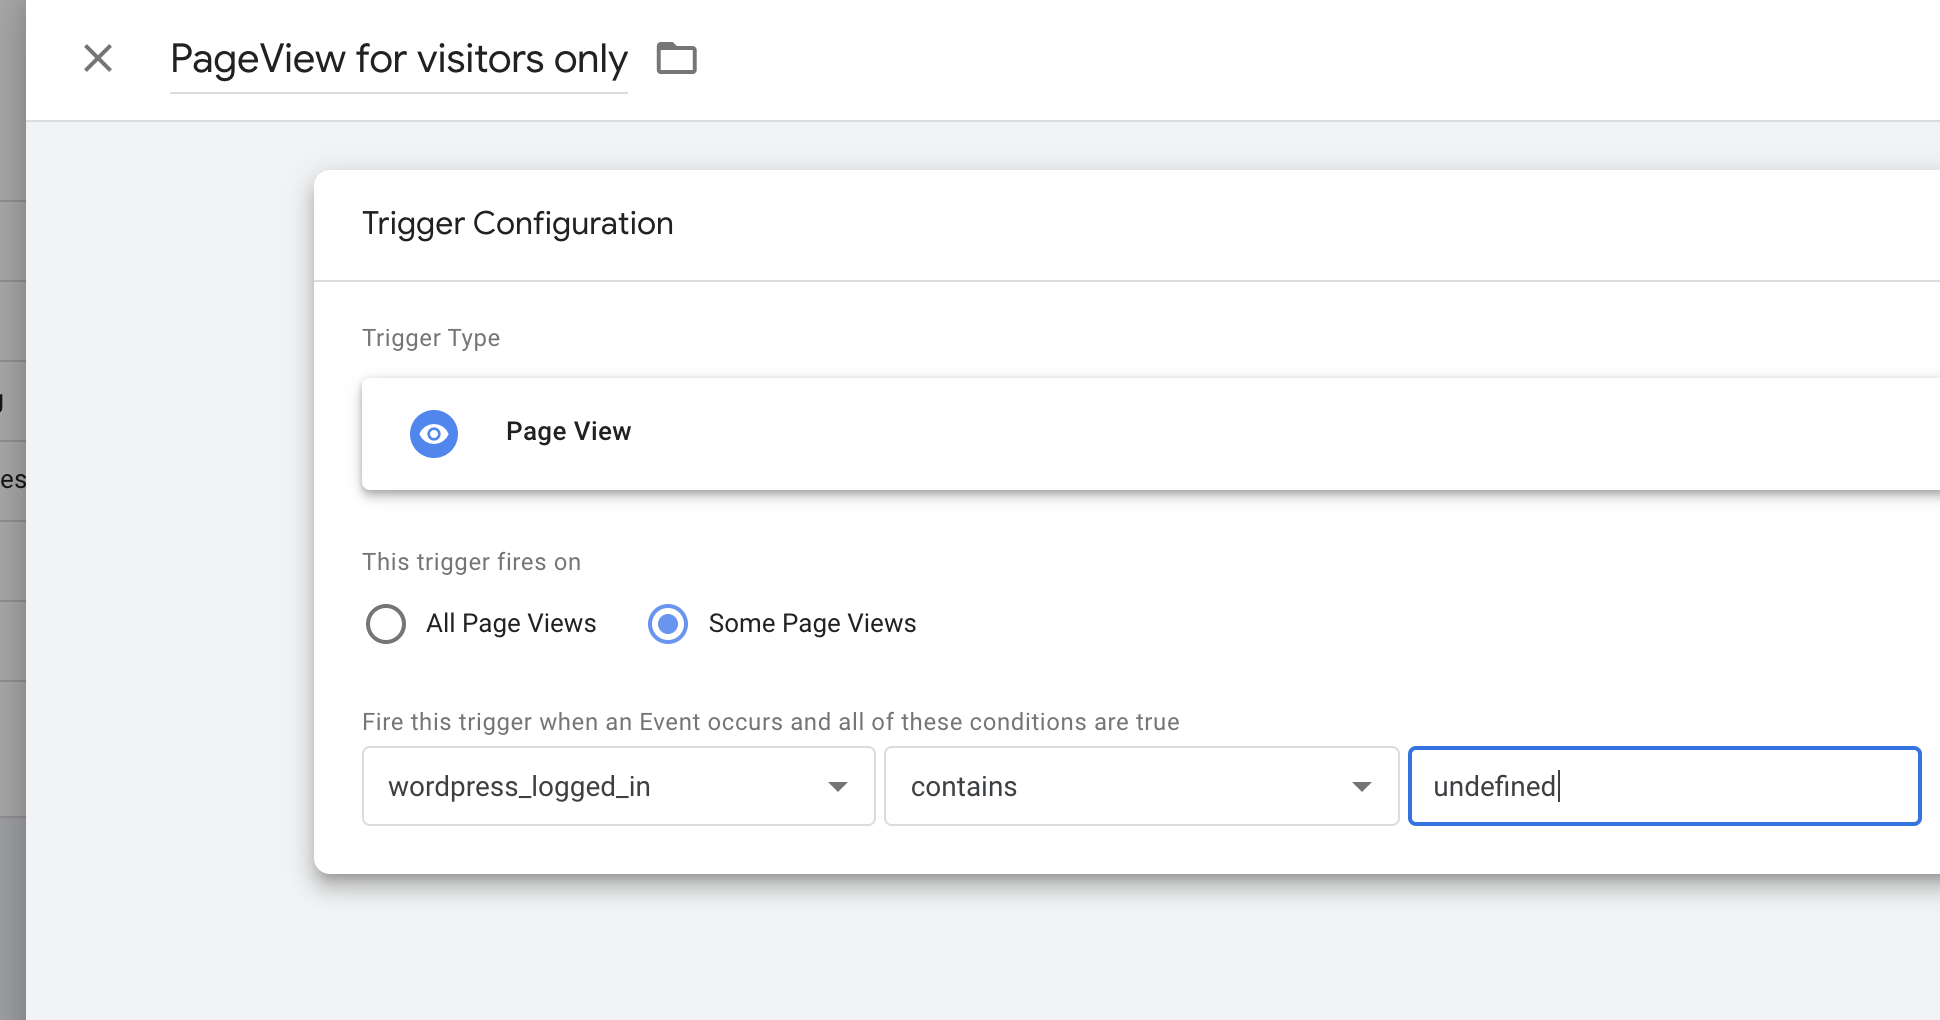The image size is (1940, 1020).
Task: Click the Trigger Configuration heading
Action: (x=518, y=223)
